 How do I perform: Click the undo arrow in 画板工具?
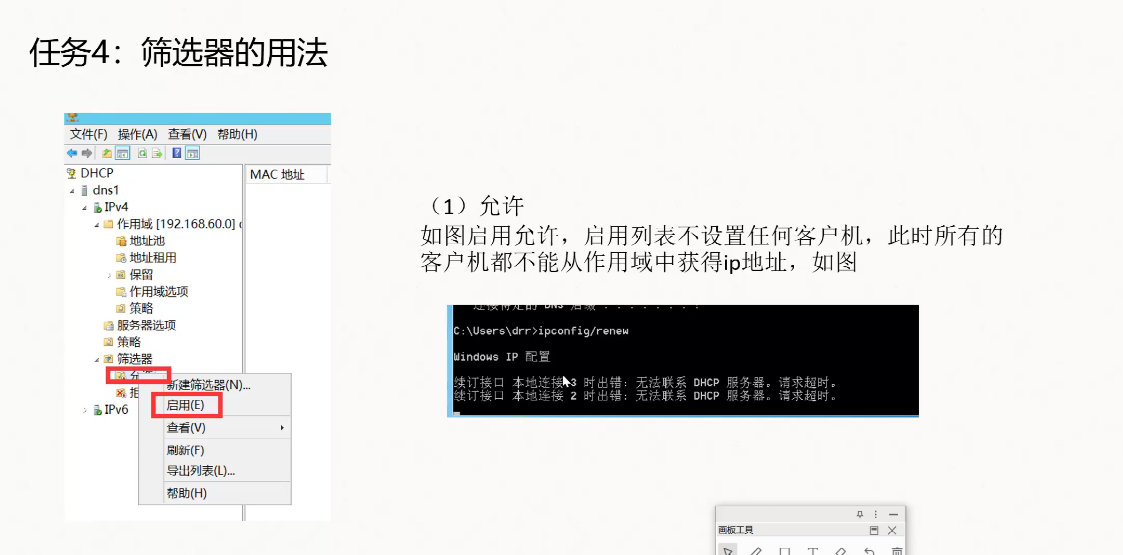click(869, 551)
